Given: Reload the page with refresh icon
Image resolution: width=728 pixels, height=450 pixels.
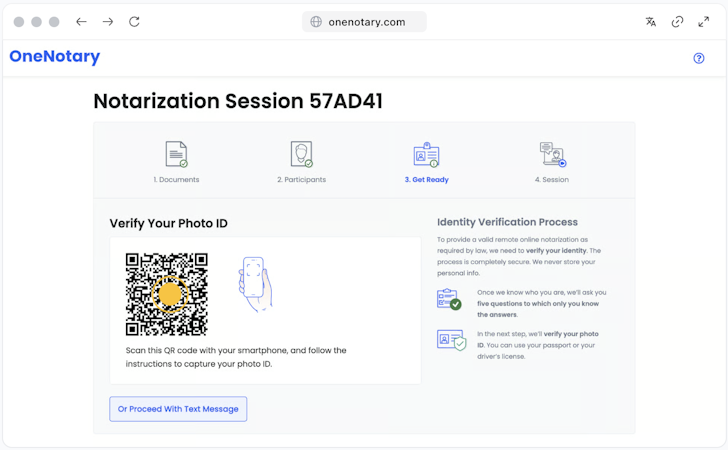Looking at the screenshot, I should [x=135, y=22].
